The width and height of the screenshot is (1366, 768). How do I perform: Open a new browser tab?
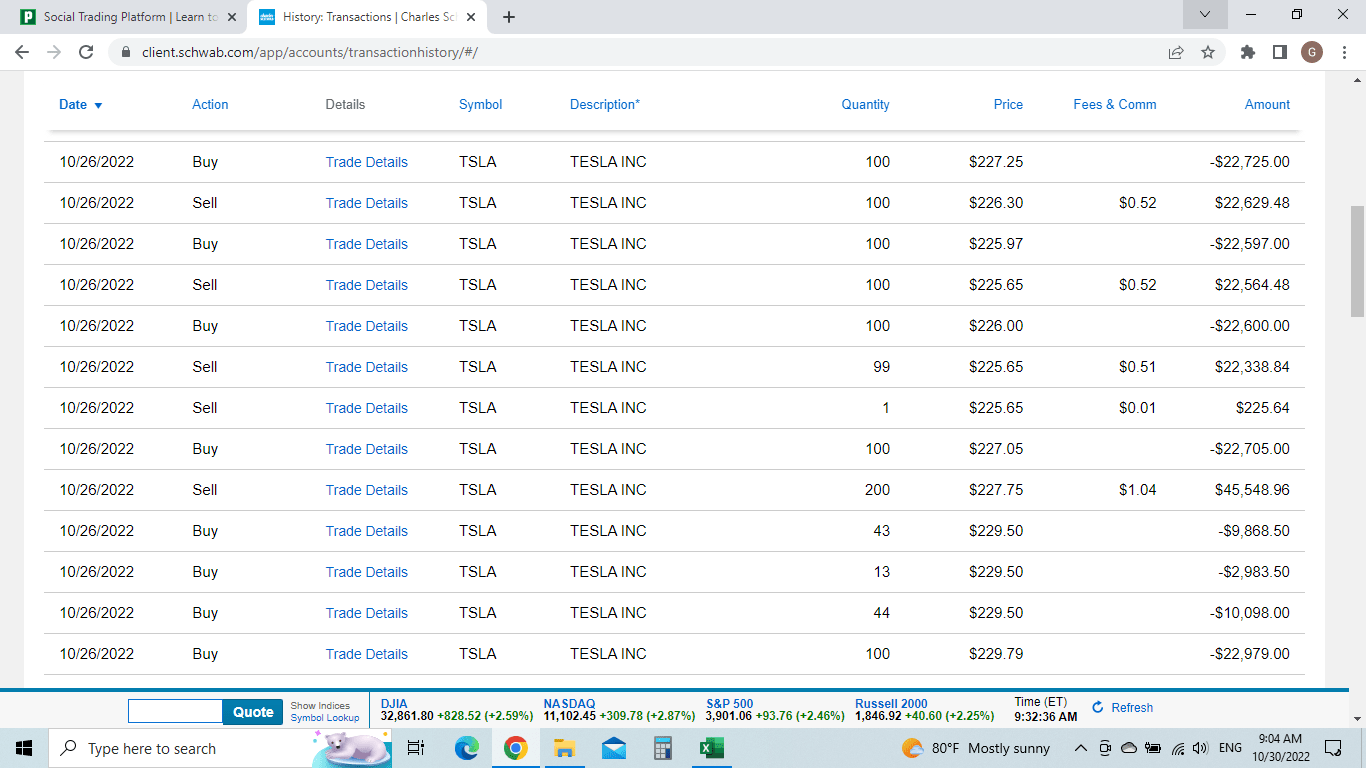[509, 17]
